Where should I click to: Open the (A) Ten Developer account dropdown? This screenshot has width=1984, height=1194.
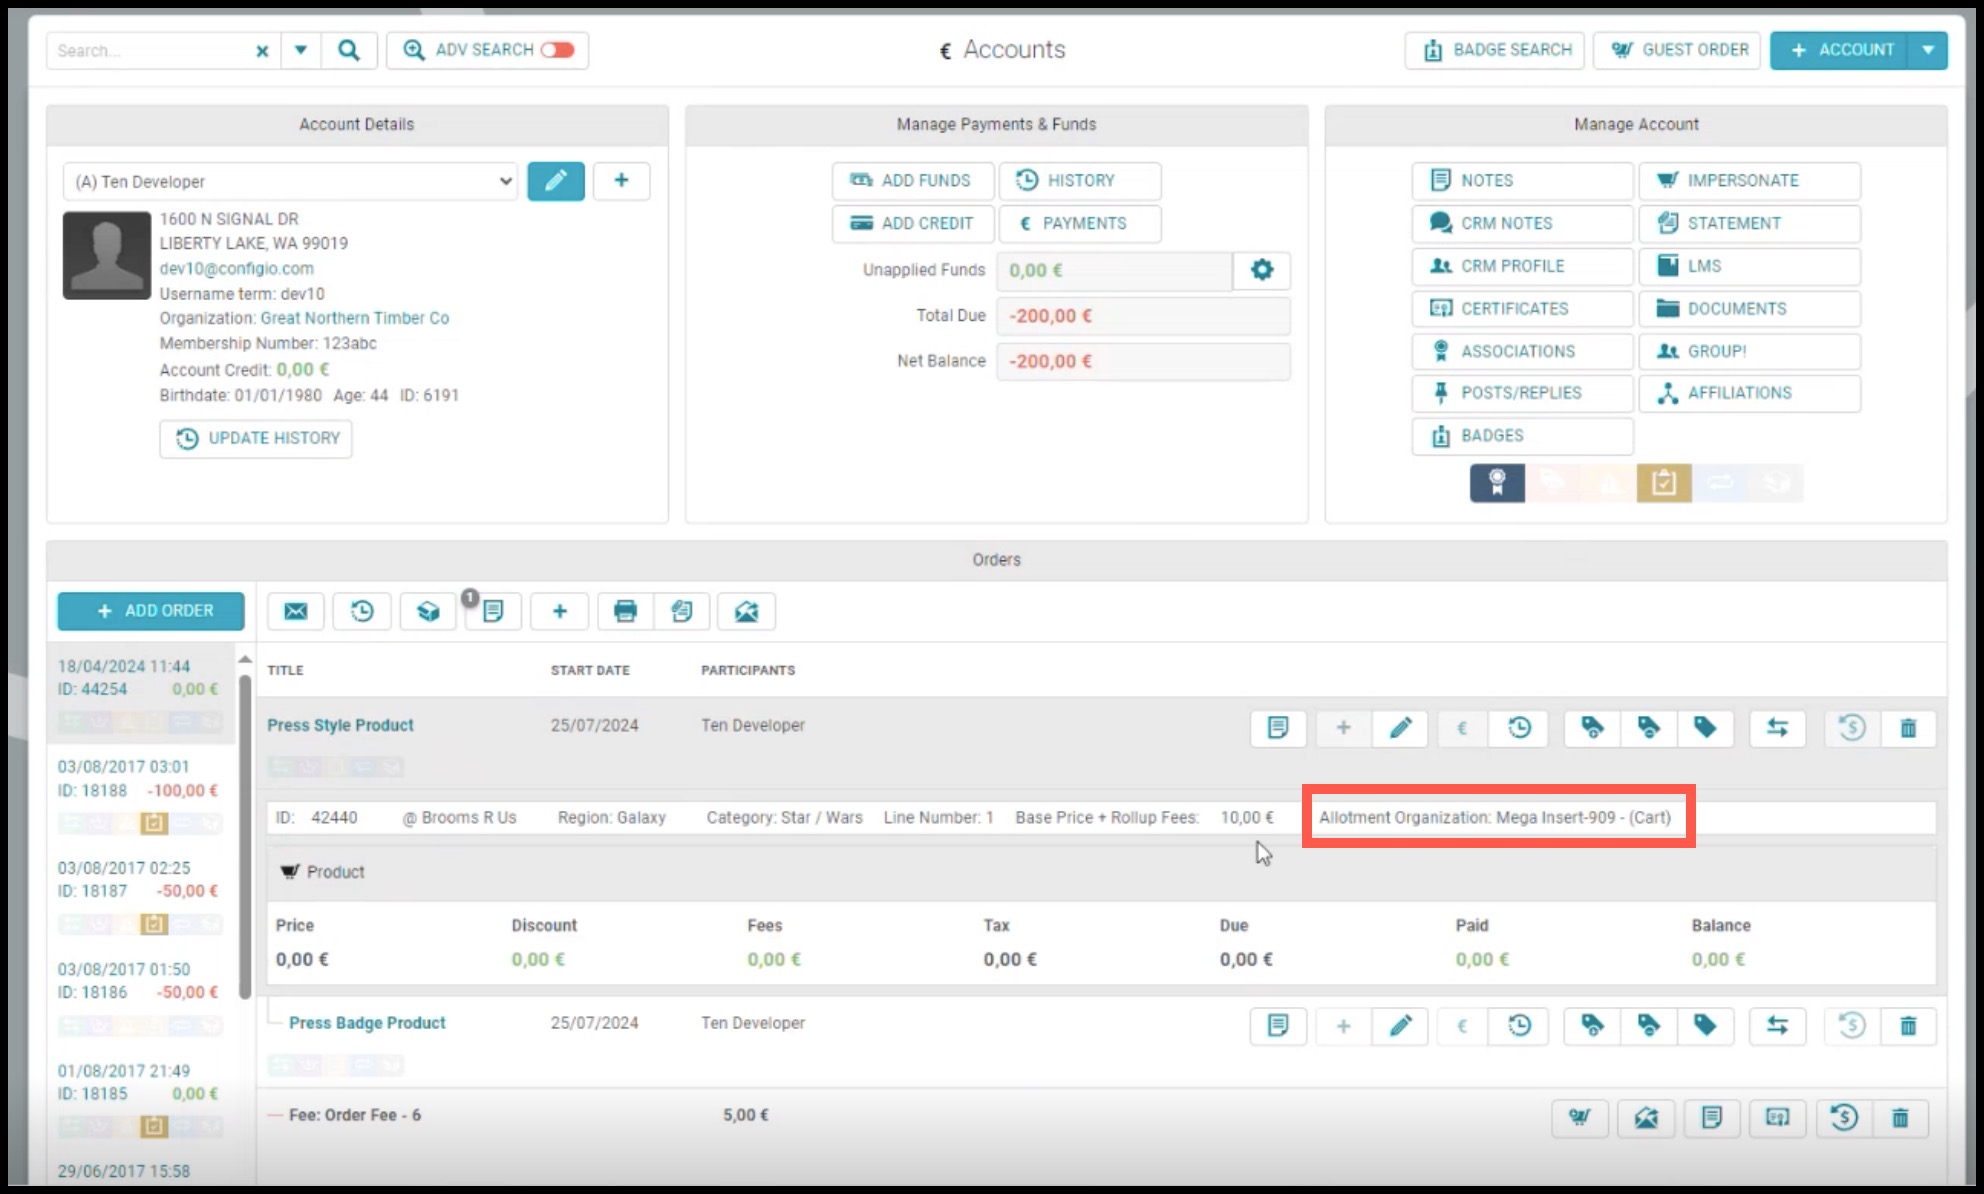click(291, 181)
